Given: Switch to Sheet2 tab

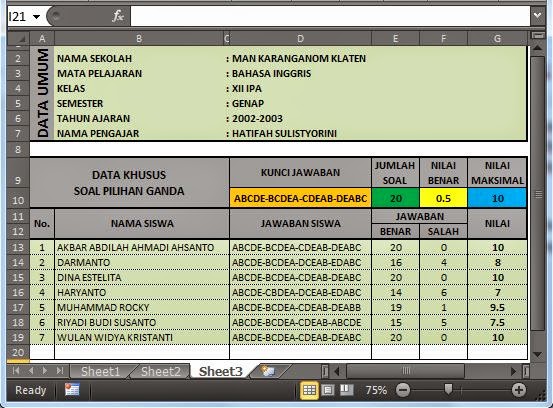Looking at the screenshot, I should point(160,371).
